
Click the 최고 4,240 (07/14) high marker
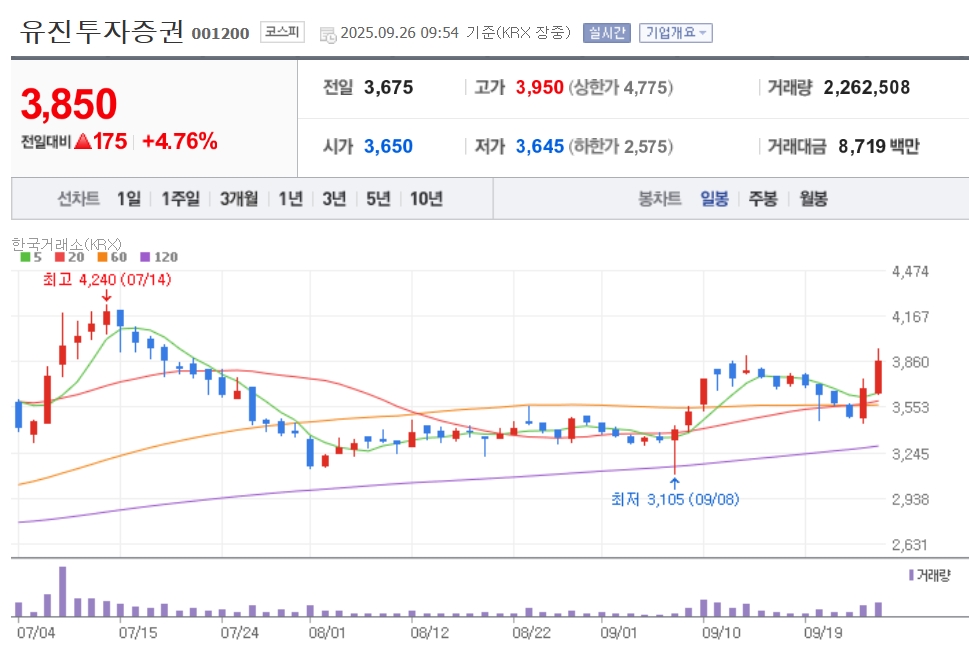107,280
